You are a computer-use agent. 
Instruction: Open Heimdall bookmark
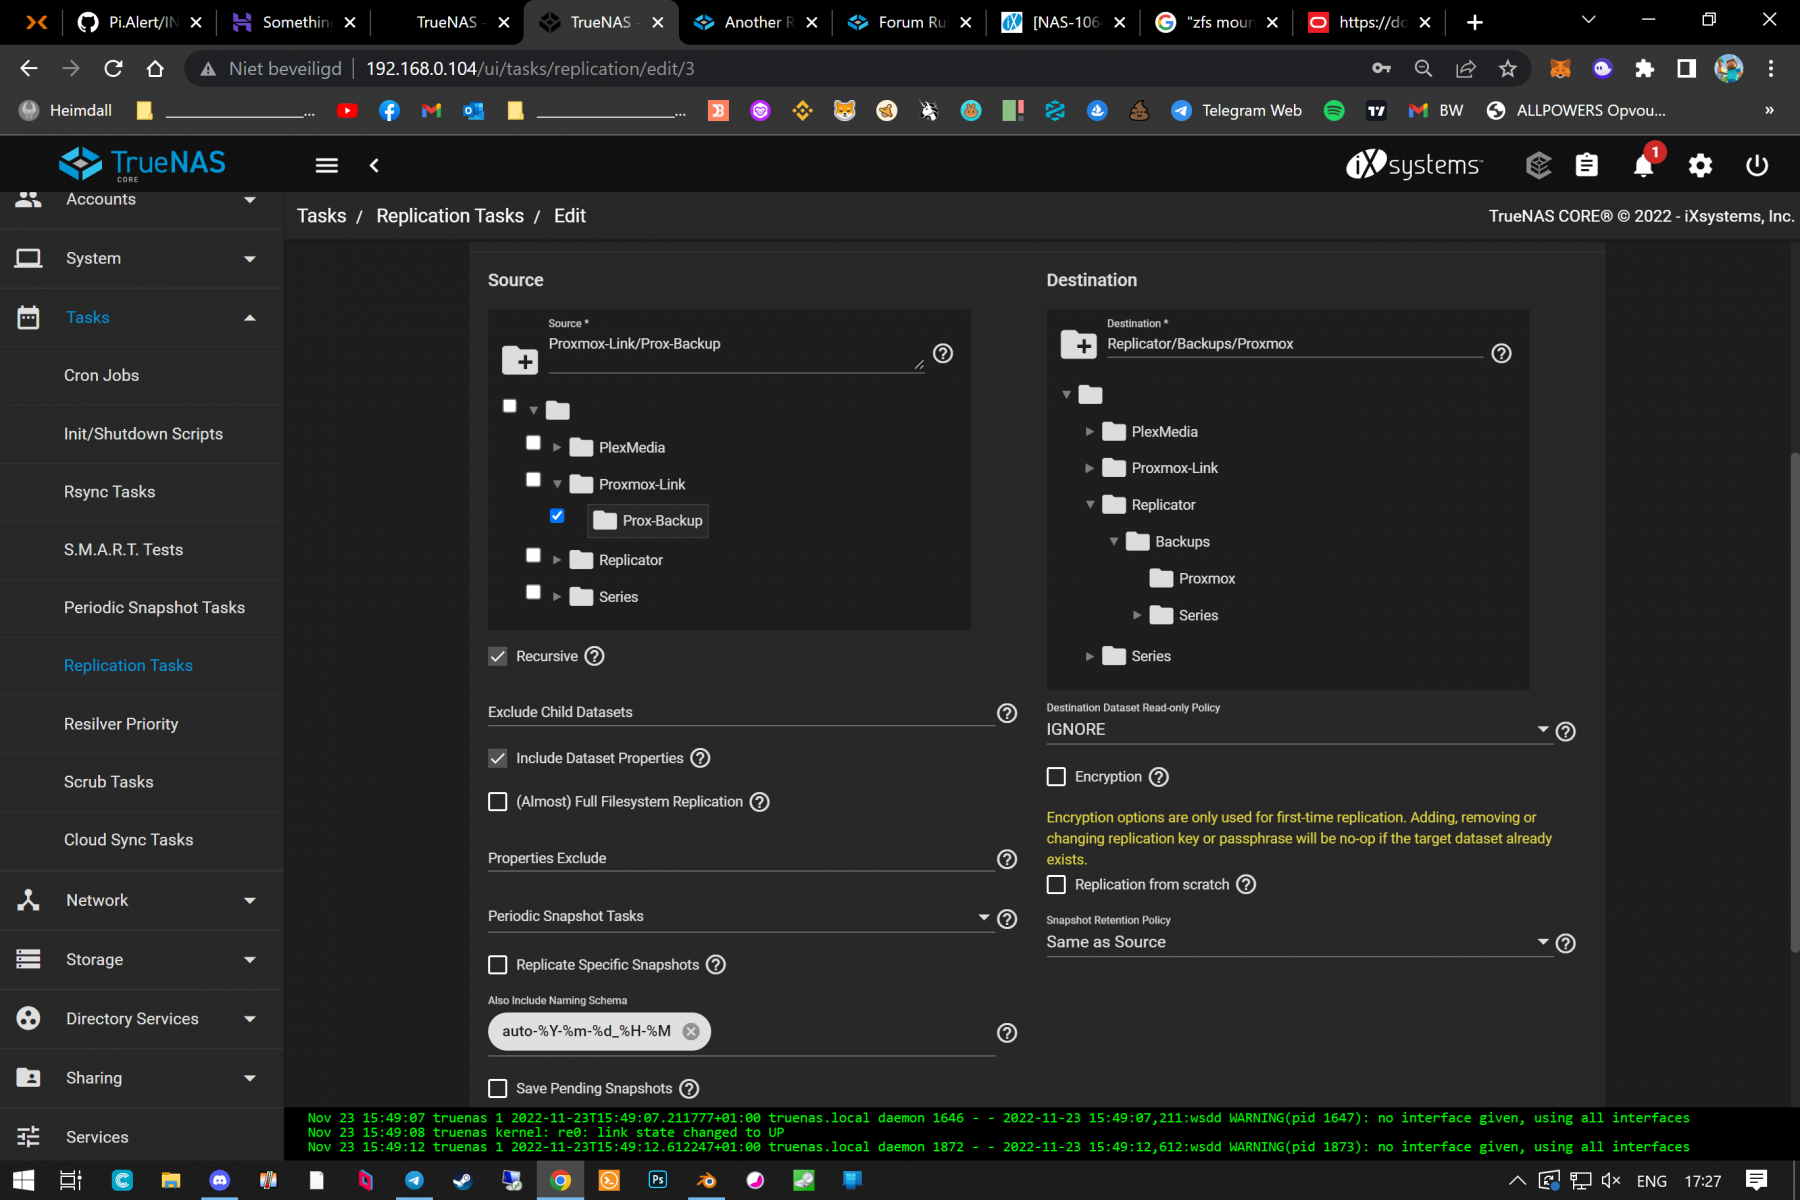click(x=67, y=110)
